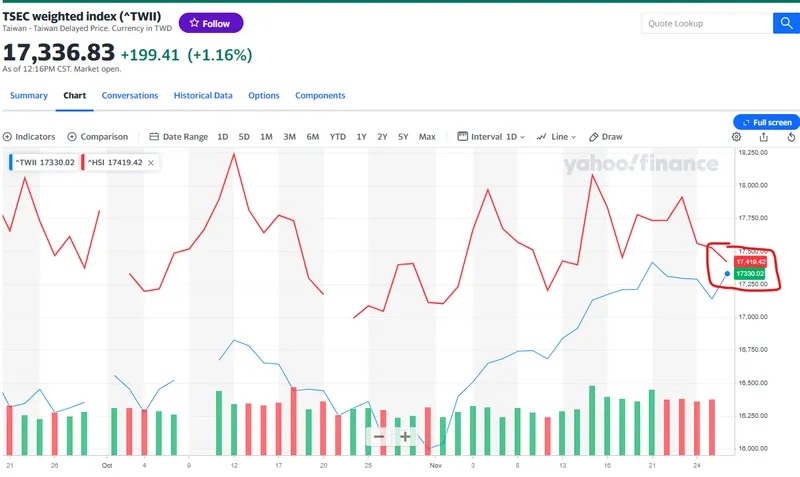The height and width of the screenshot is (477, 800).
Task: Switch to the Conversations tab
Action: (130, 95)
